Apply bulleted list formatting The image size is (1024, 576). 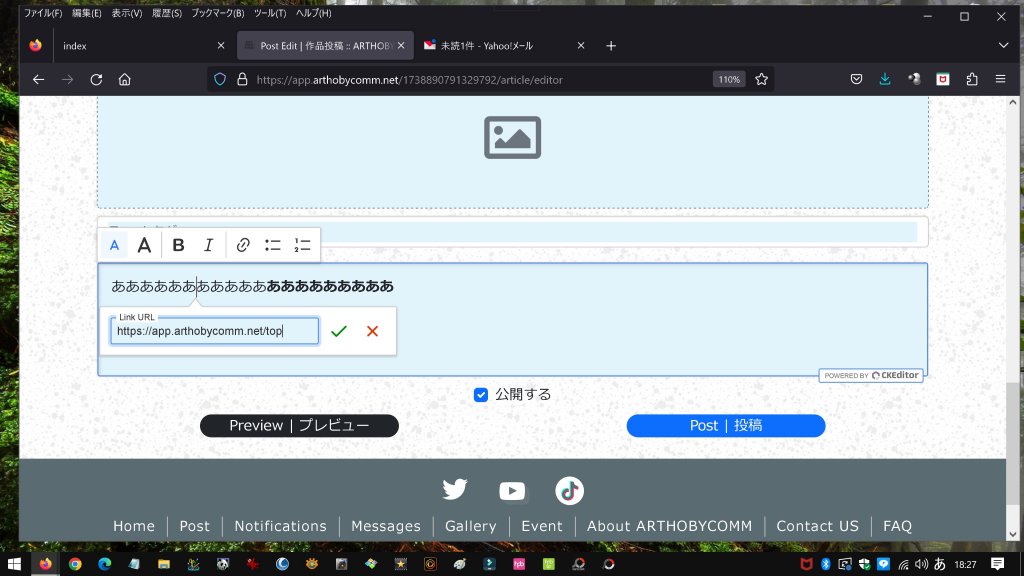(x=273, y=246)
